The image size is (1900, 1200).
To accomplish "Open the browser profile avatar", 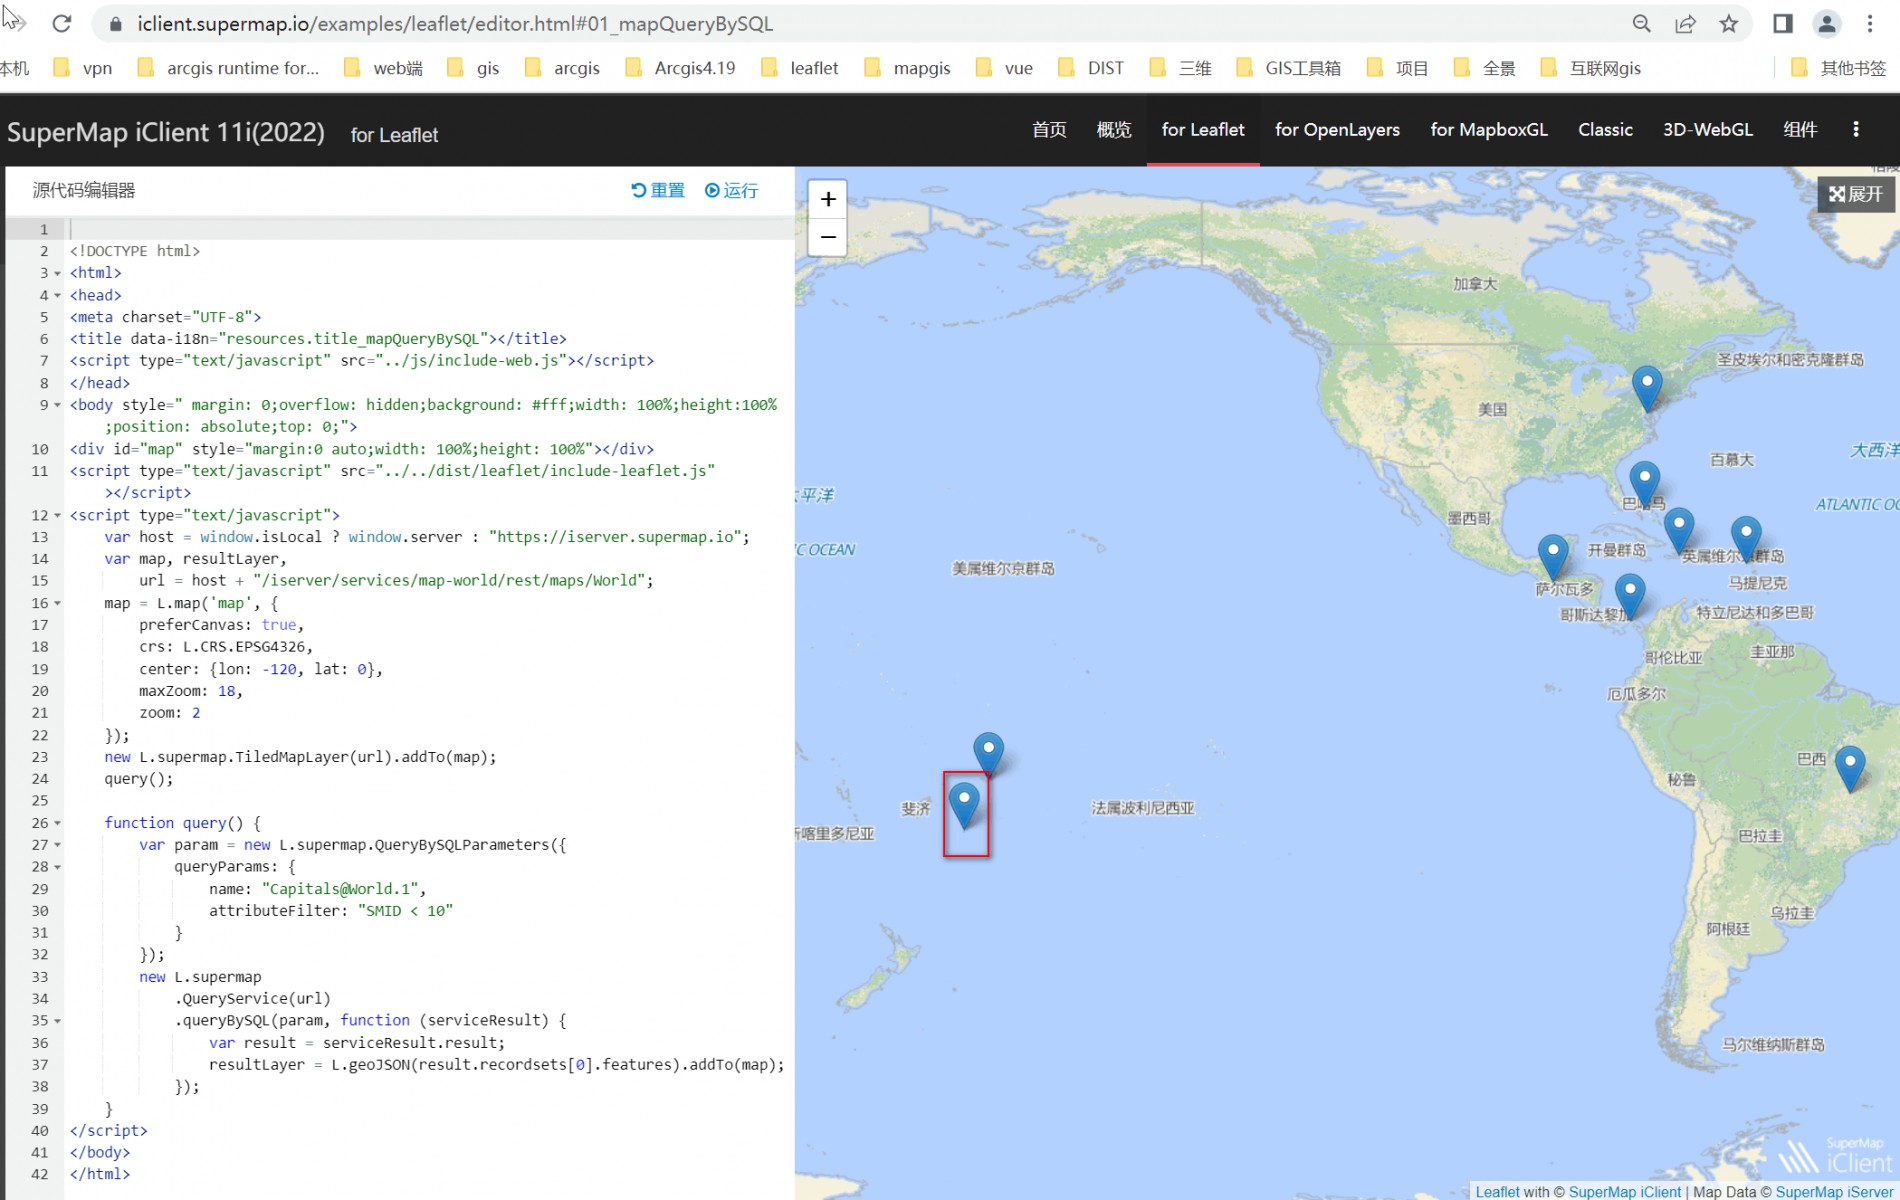I will click(1826, 23).
